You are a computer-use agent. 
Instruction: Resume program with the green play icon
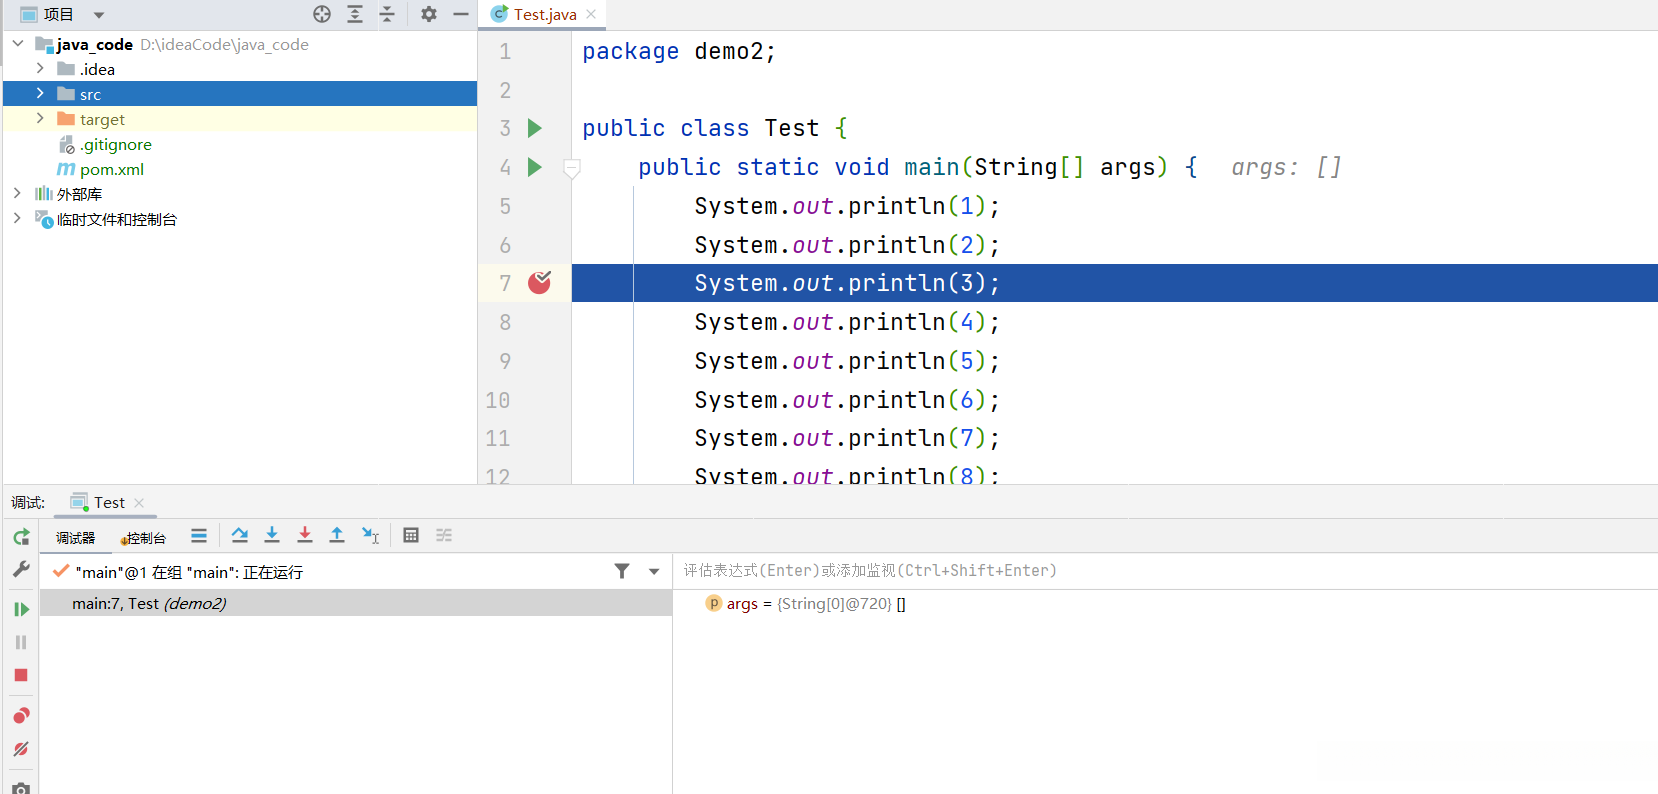(x=21, y=609)
